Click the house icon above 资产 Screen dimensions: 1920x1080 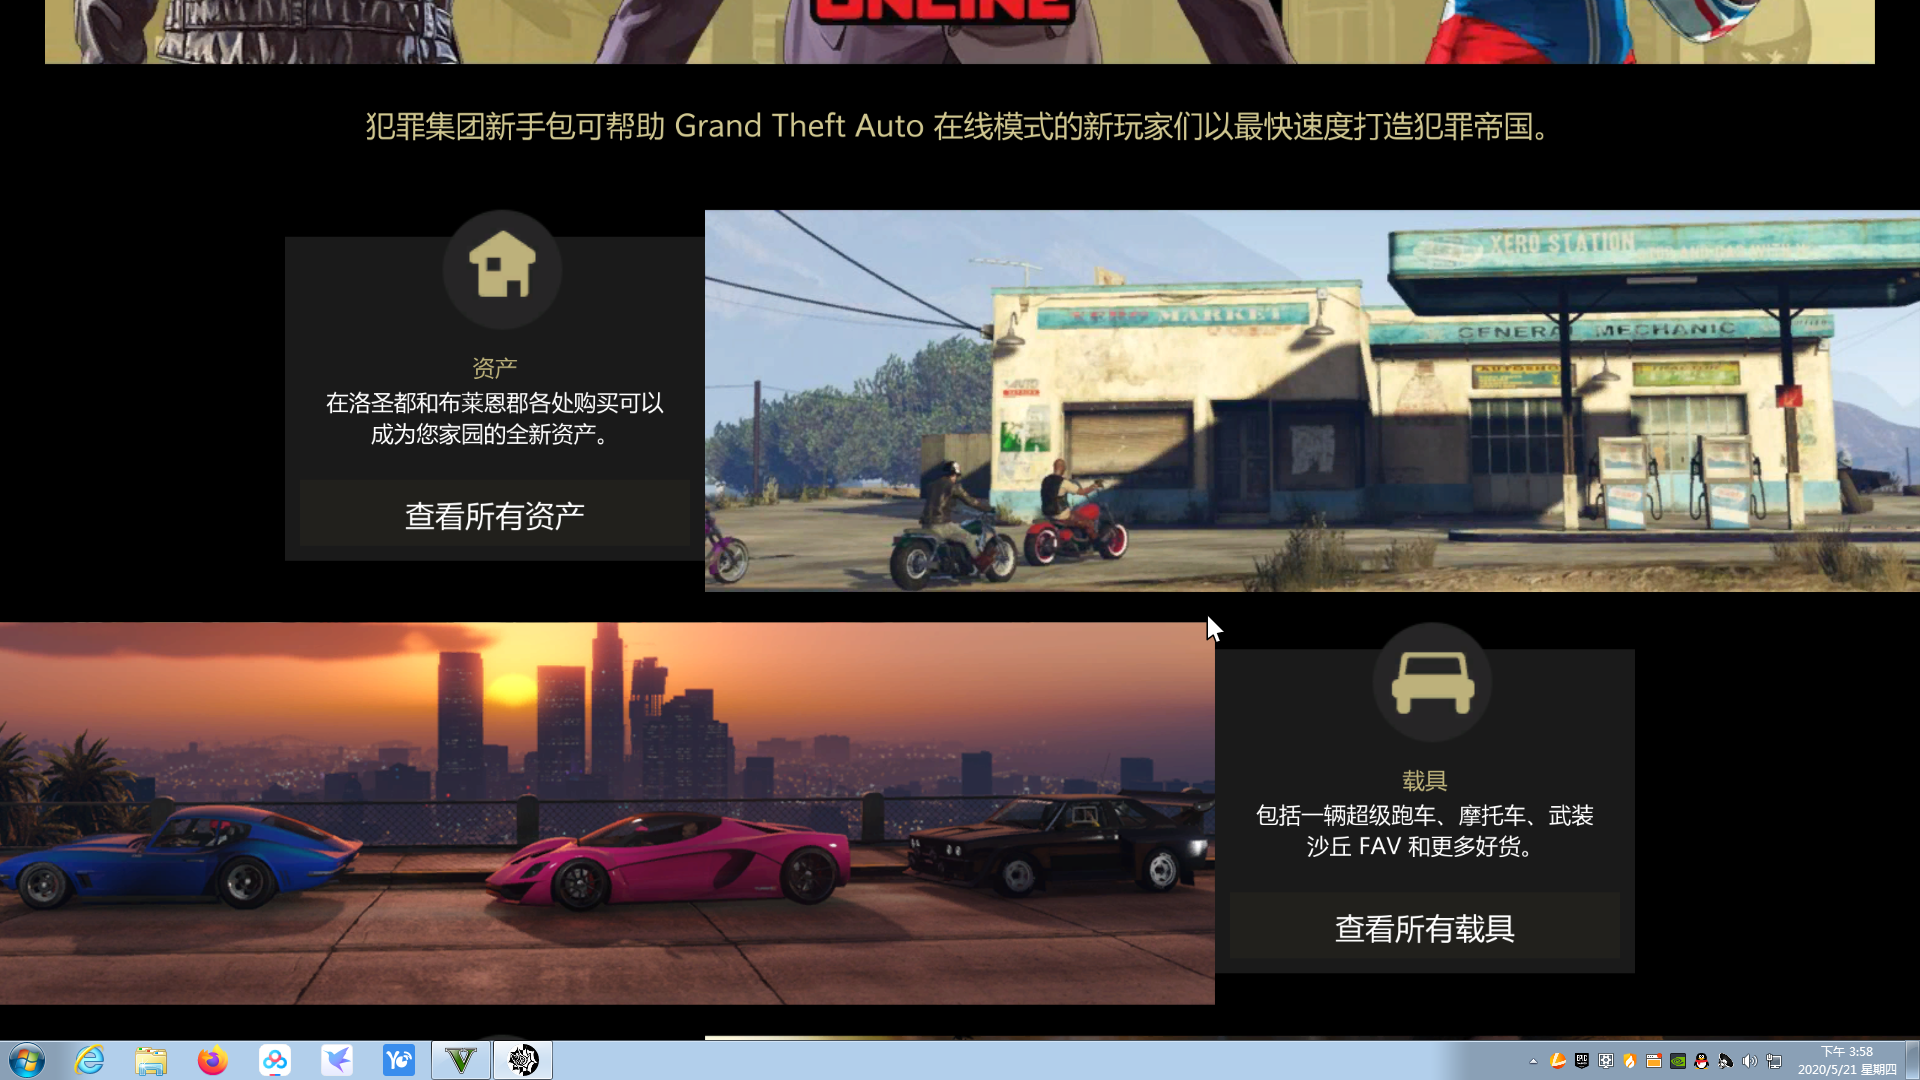(x=502, y=269)
